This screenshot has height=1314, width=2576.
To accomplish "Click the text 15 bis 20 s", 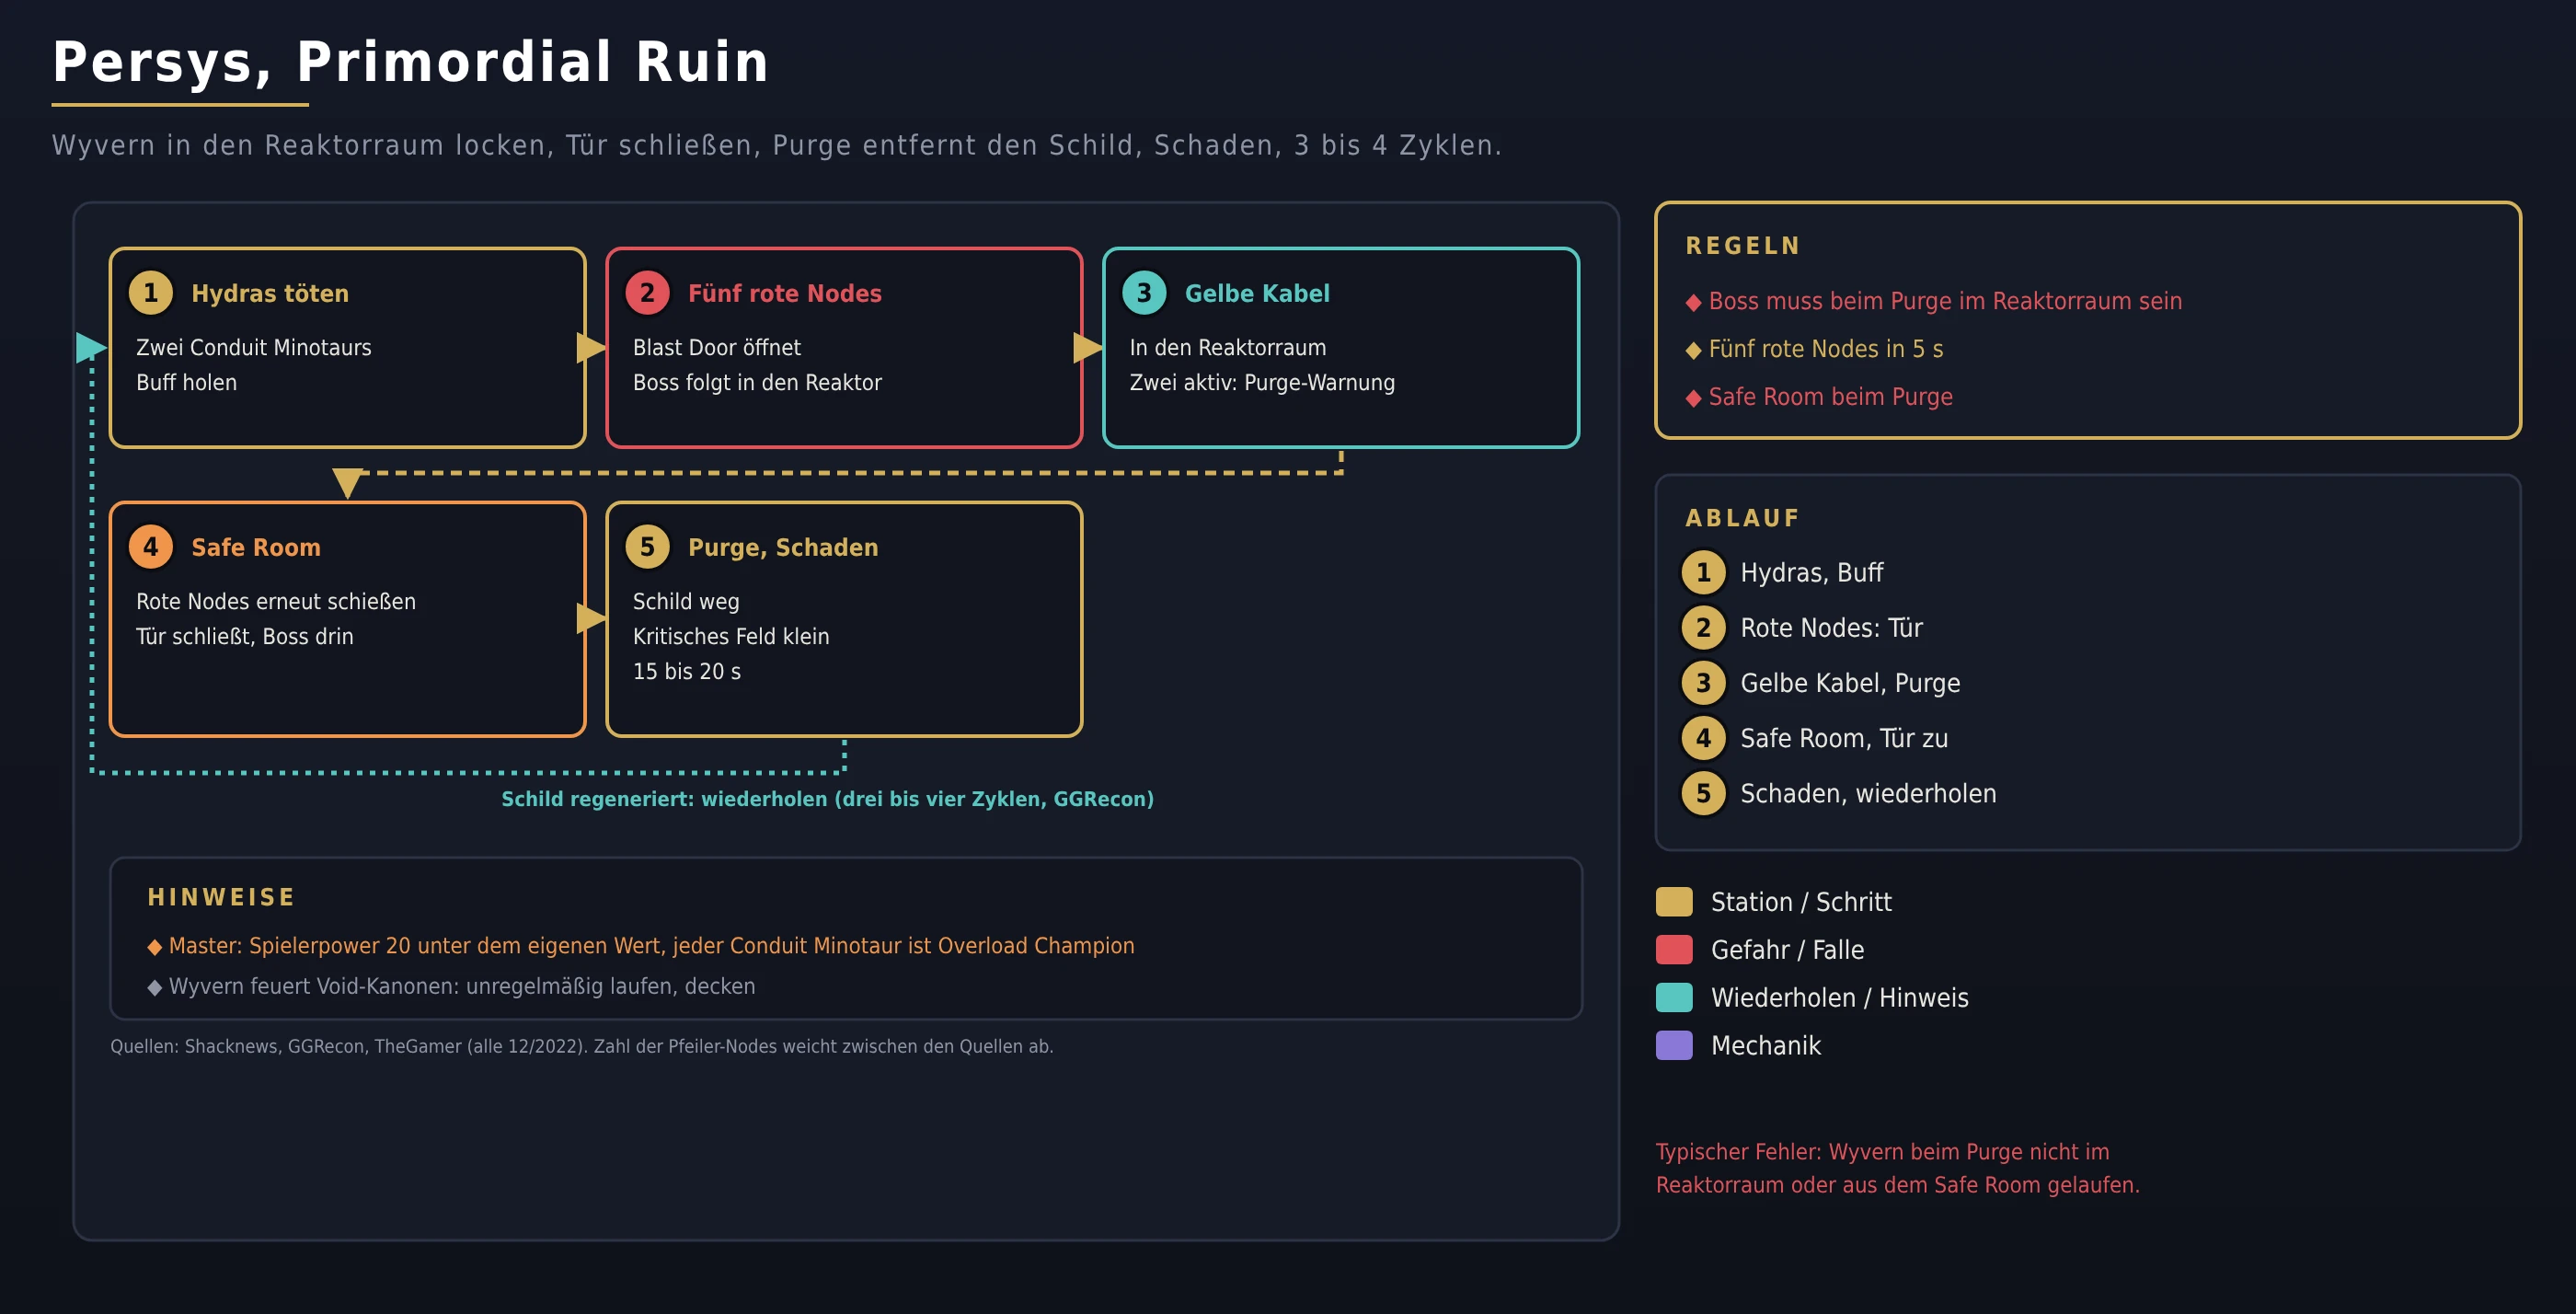I will coord(687,671).
